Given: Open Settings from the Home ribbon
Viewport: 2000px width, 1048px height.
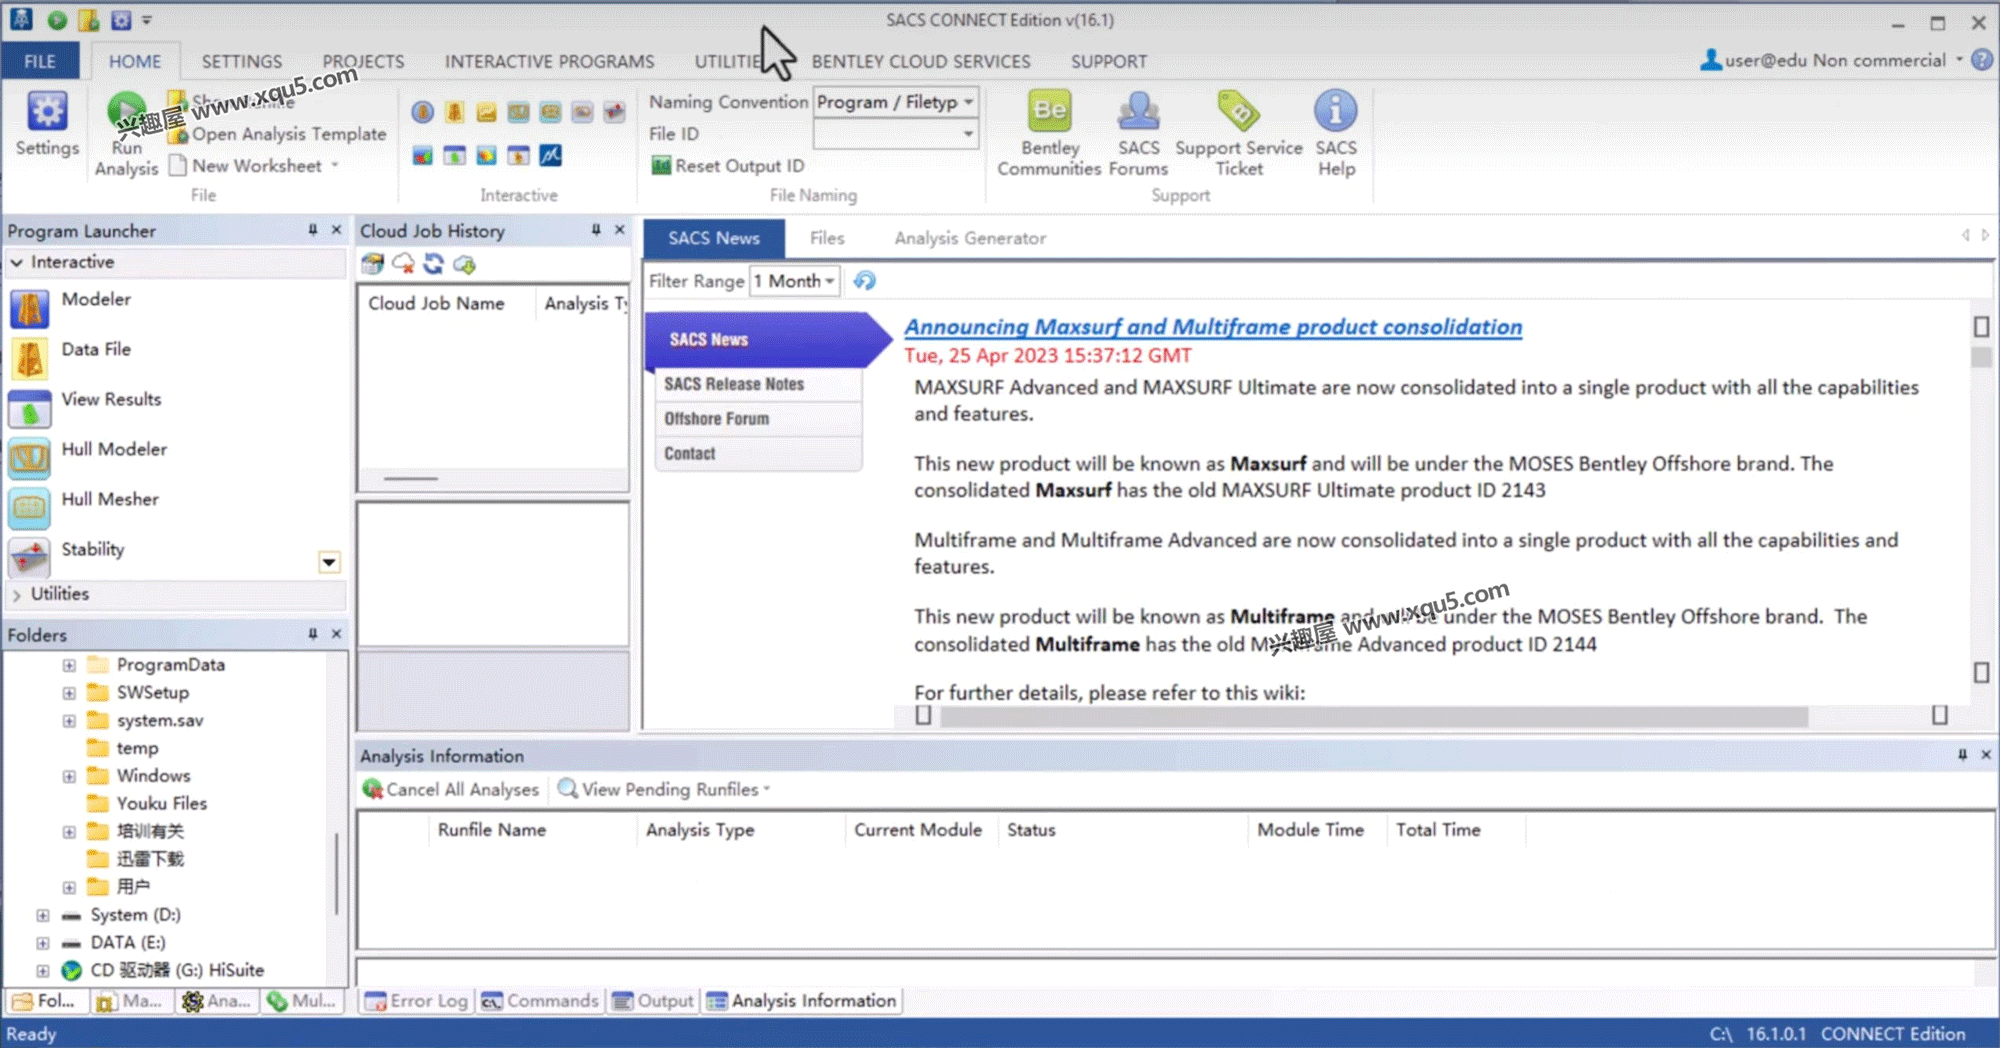Looking at the screenshot, I should click(47, 125).
